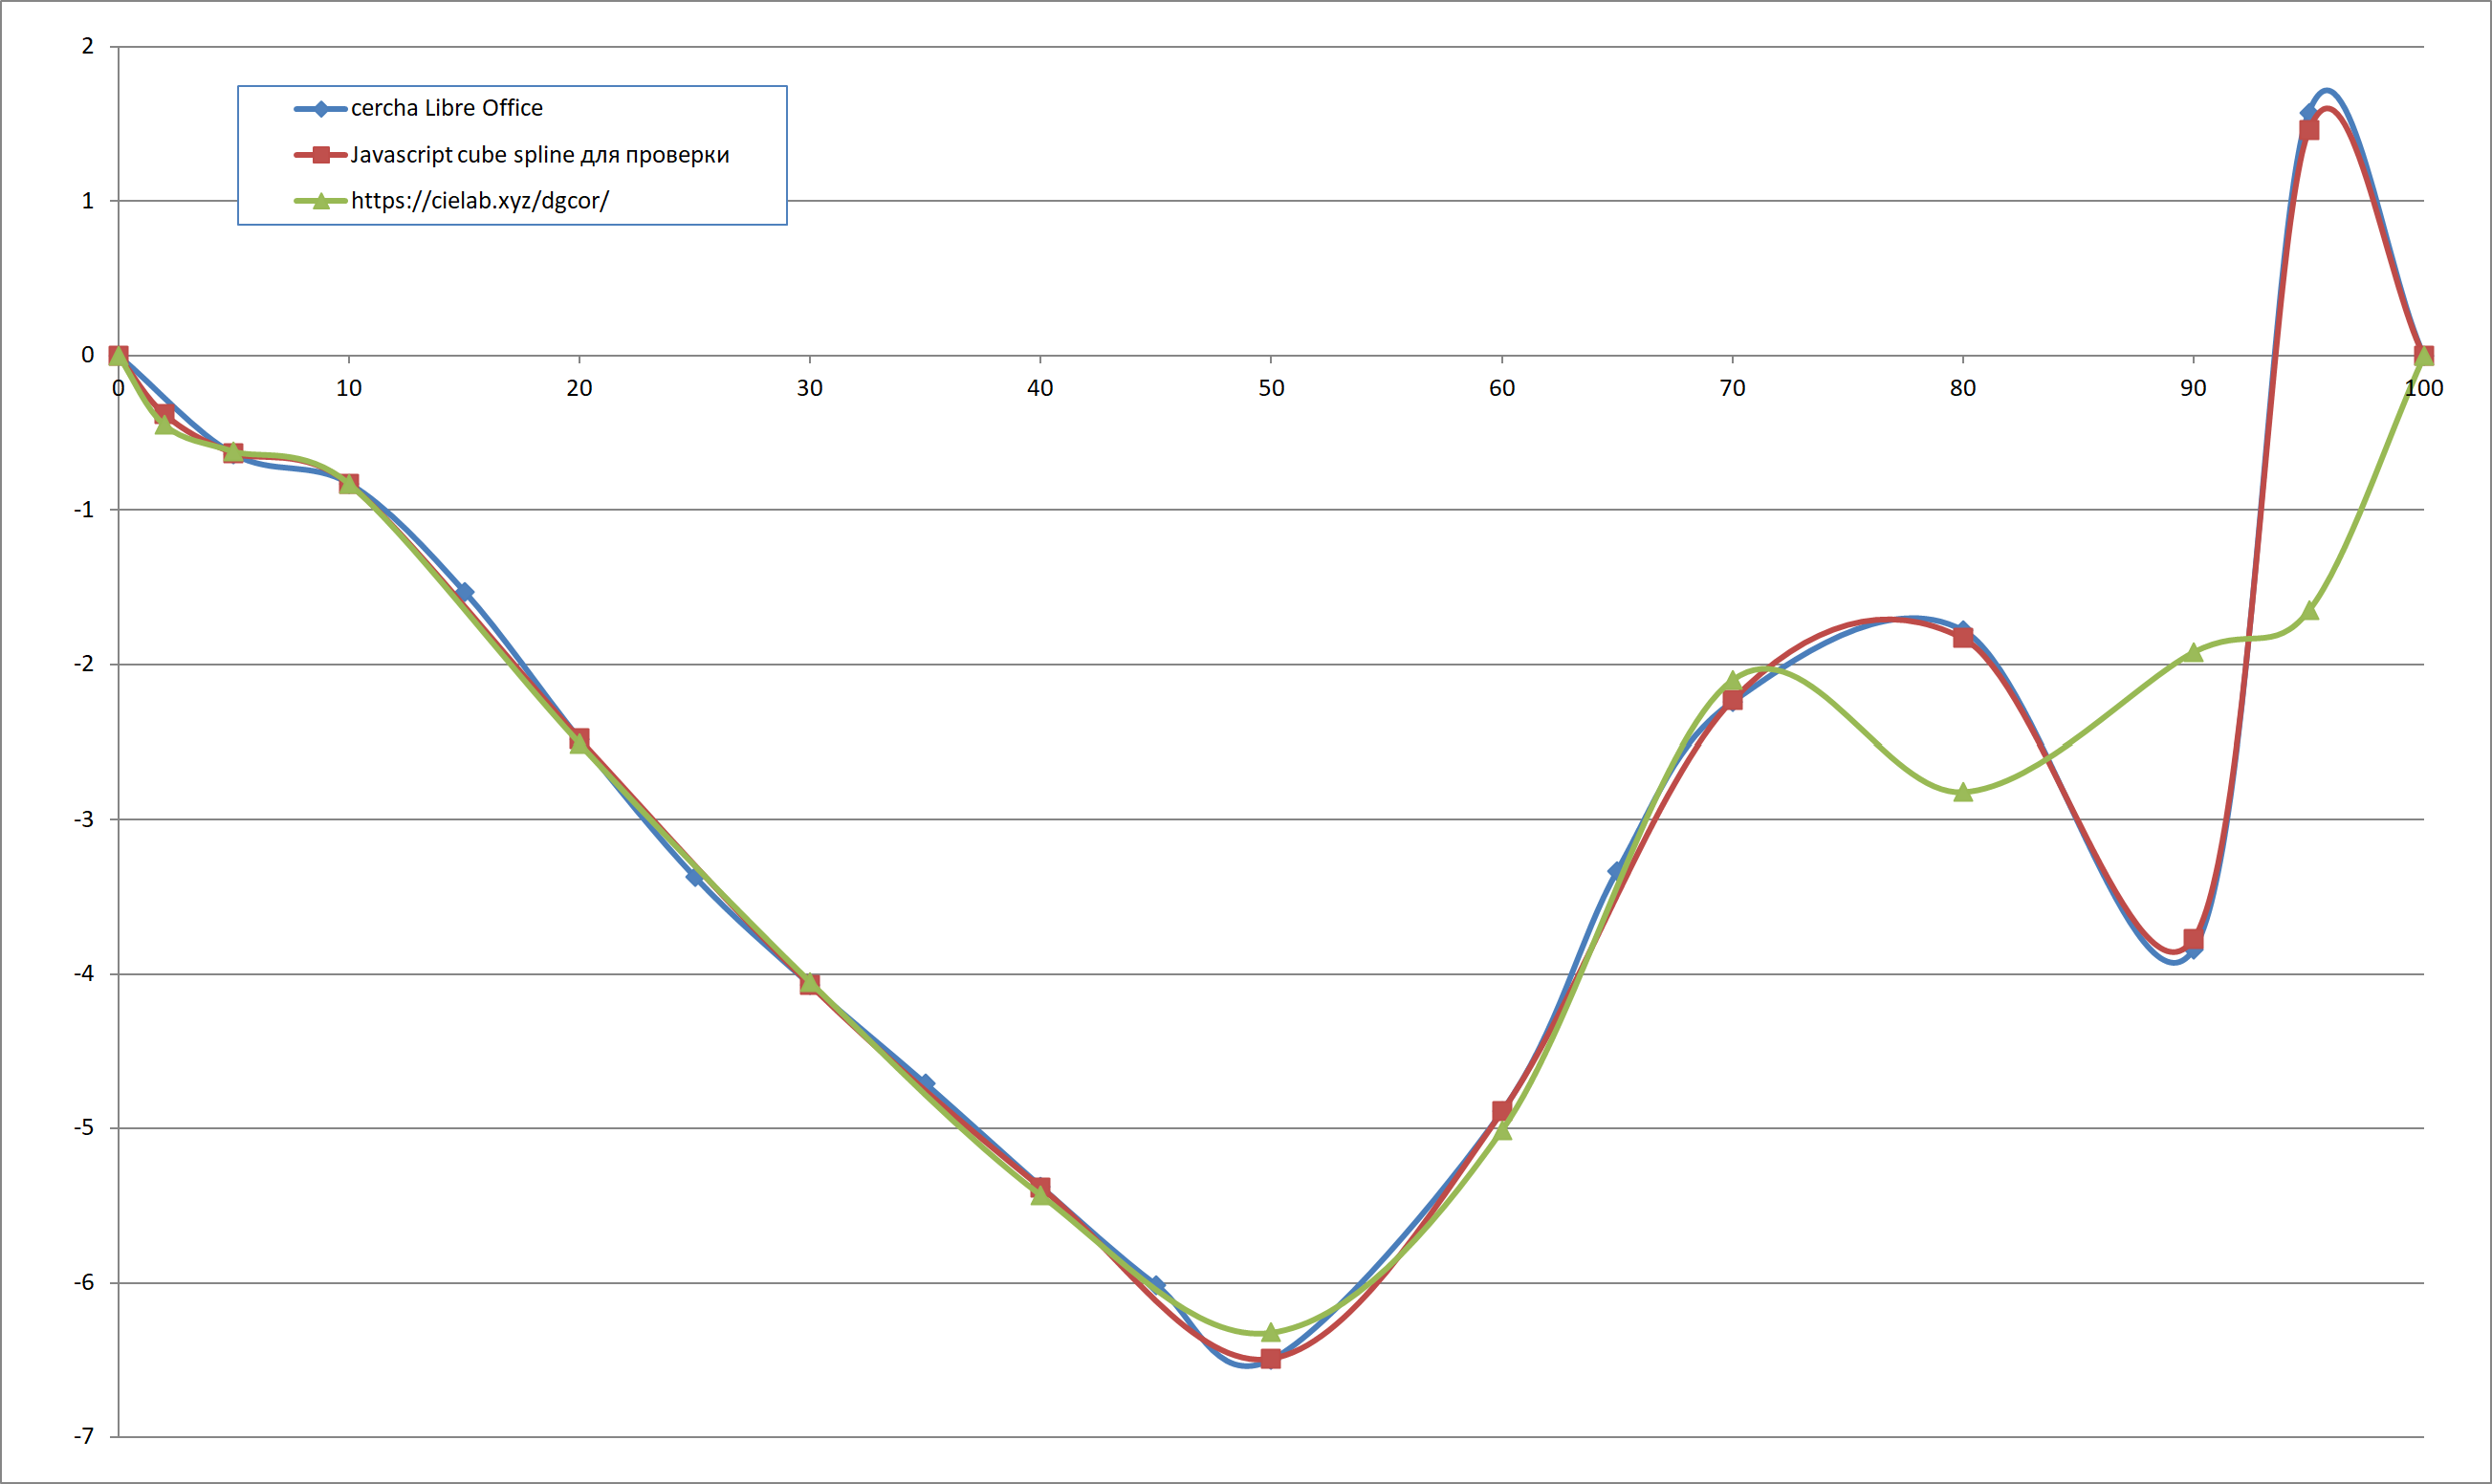This screenshot has width=2492, height=1484.
Task: Click the red square peak marker near x=95
Action: coord(2308,130)
